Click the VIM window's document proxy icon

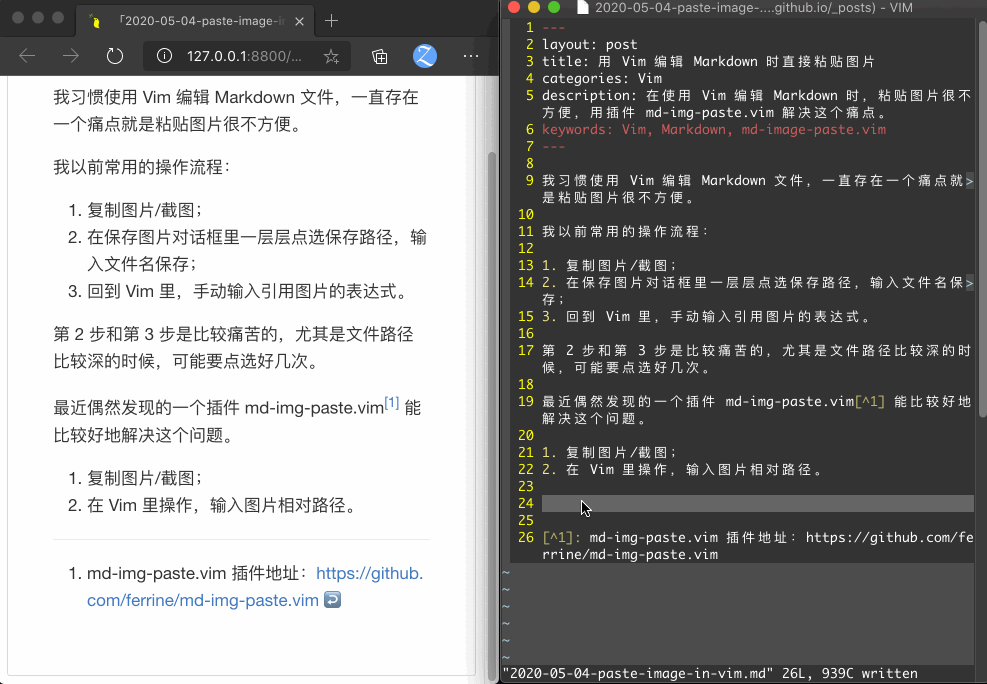583,8
